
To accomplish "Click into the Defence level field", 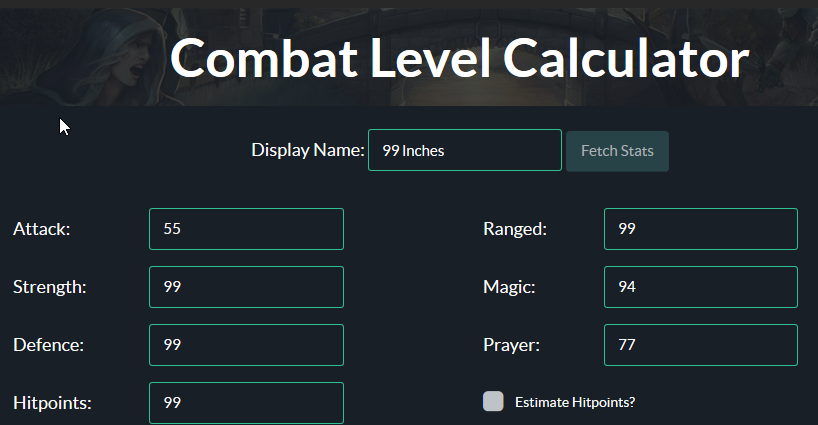I will pyautogui.click(x=246, y=345).
